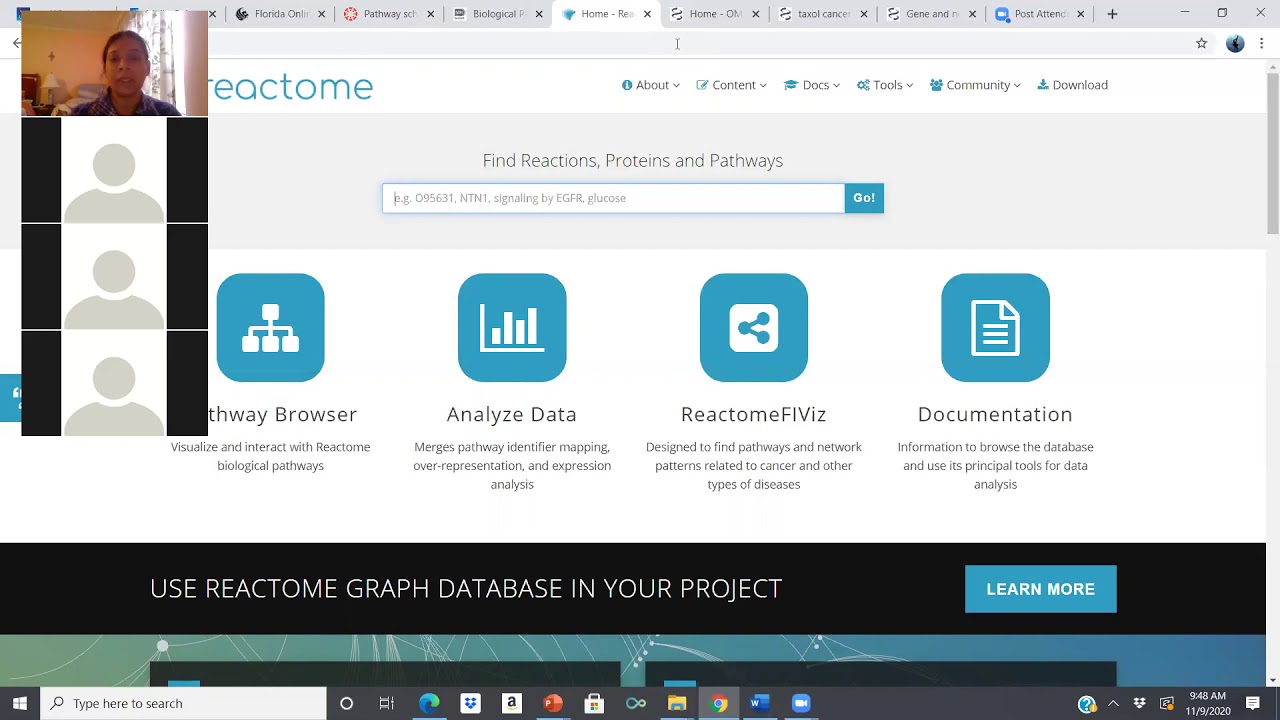The width and height of the screenshot is (1280, 720).
Task: Click the Go! search button
Action: 864,198
